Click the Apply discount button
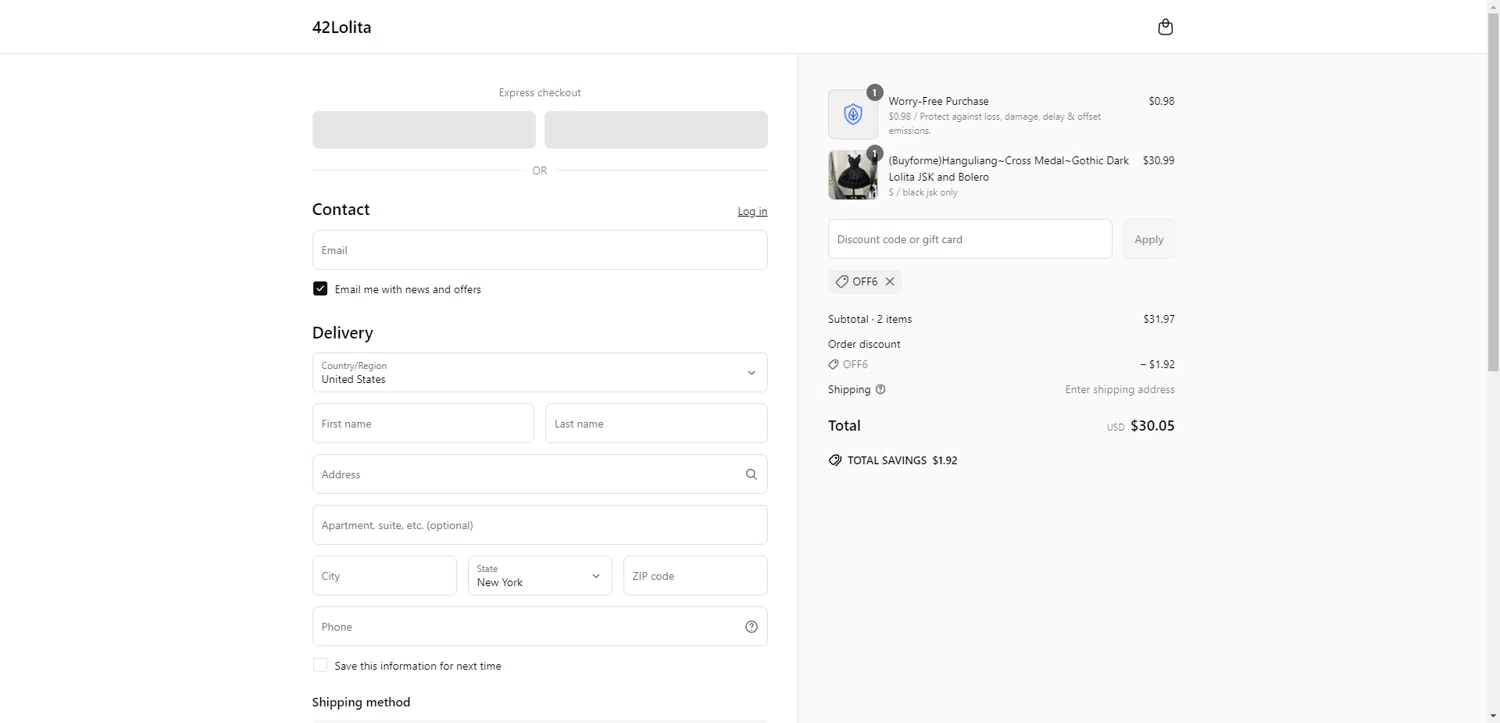Screen dimensions: 1500x723 tap(1148, 240)
